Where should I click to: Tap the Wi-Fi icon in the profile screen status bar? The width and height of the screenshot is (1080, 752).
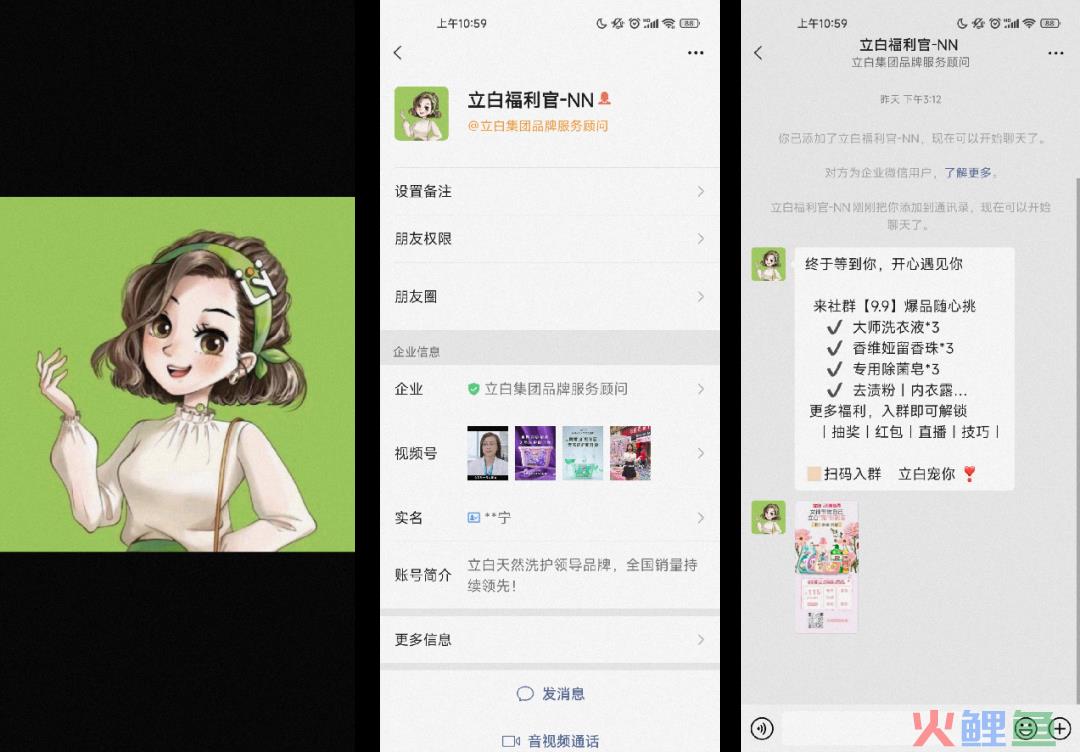click(669, 23)
